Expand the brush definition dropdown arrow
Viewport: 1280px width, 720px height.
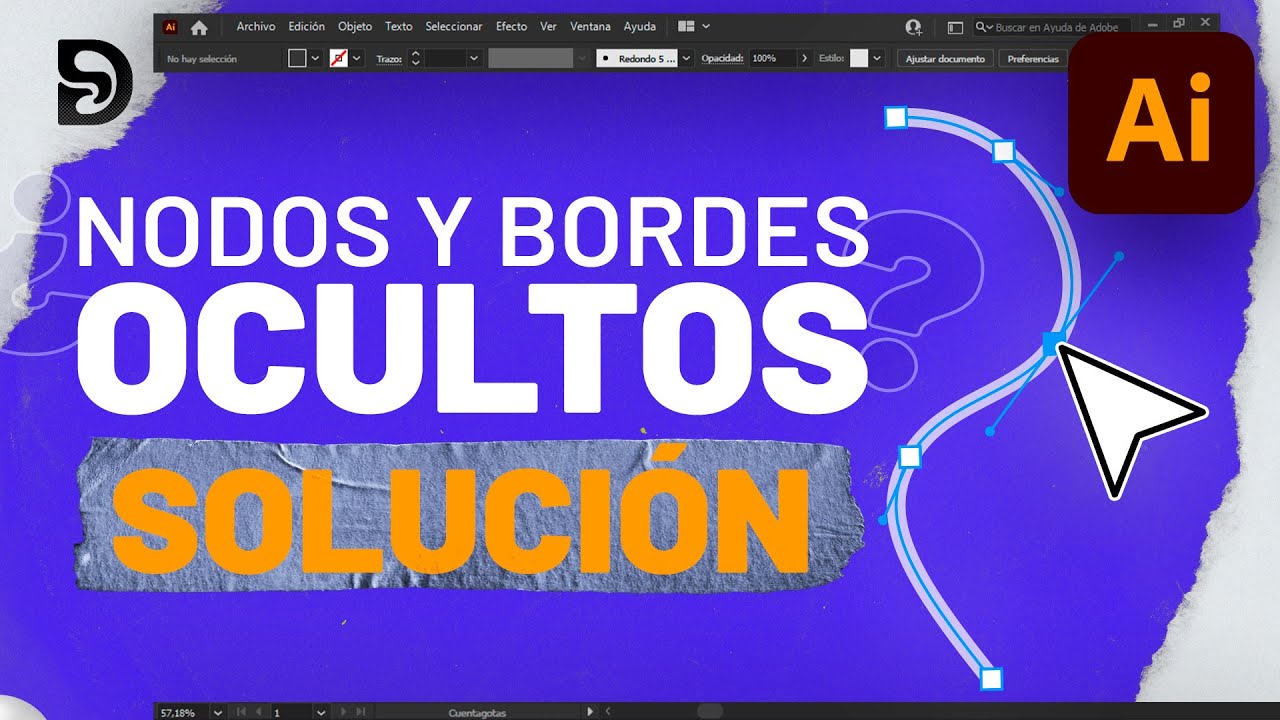[687, 59]
